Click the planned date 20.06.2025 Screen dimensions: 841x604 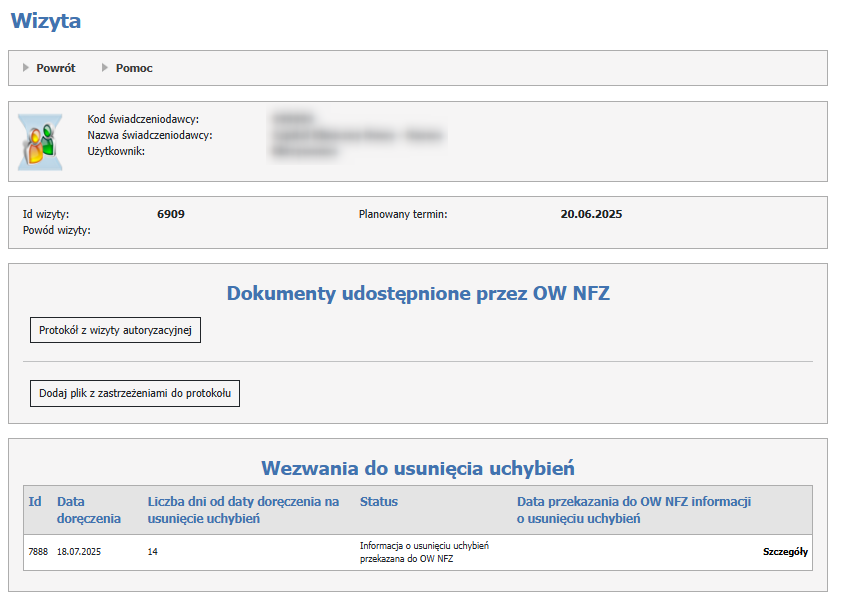[591, 214]
